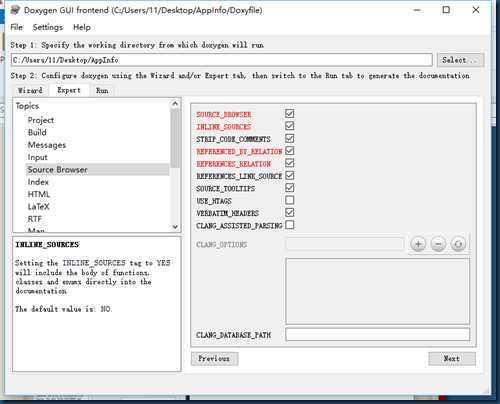Open the File menu
This screenshot has width=500, height=404.
(x=17, y=27)
